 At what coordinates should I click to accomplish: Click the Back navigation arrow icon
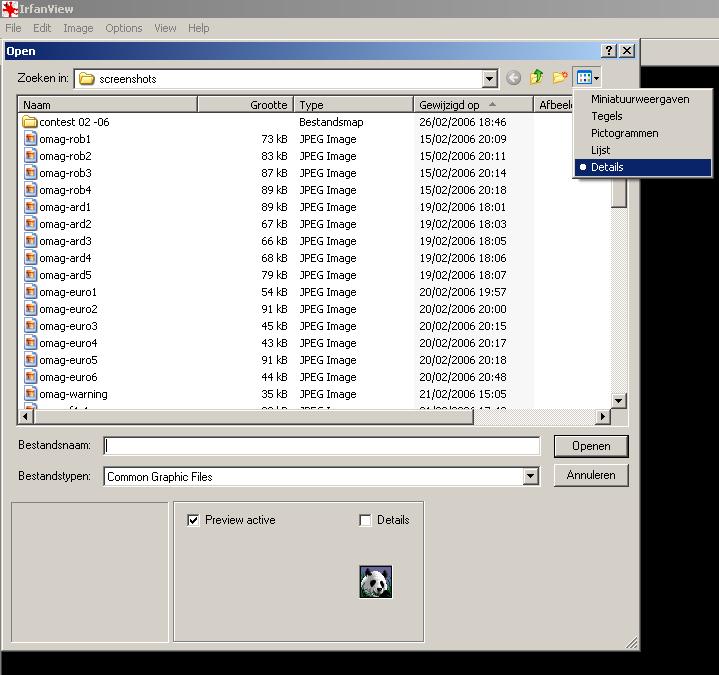(513, 78)
